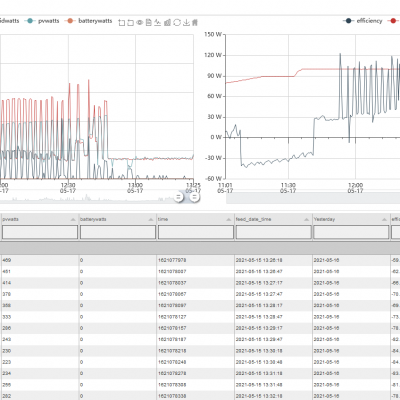Toggle the efficiency legend series

tap(363, 21)
